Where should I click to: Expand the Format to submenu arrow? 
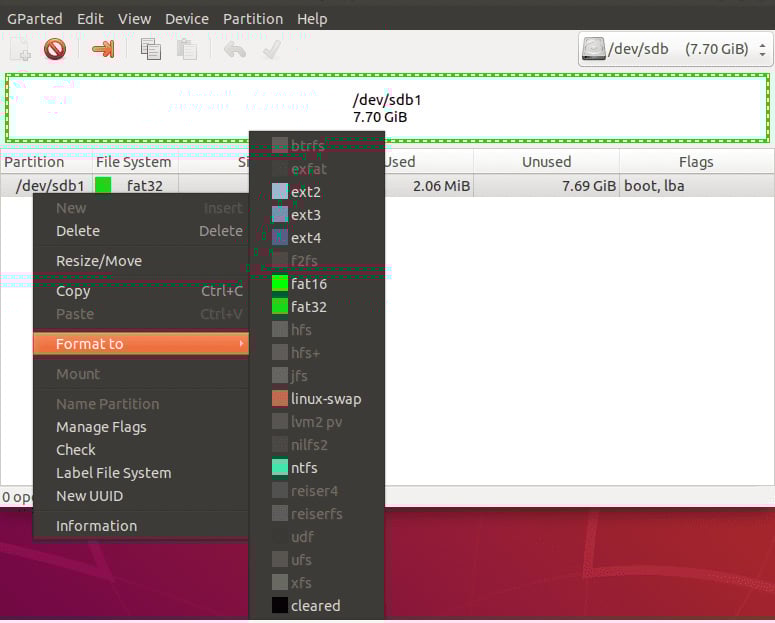(241, 344)
